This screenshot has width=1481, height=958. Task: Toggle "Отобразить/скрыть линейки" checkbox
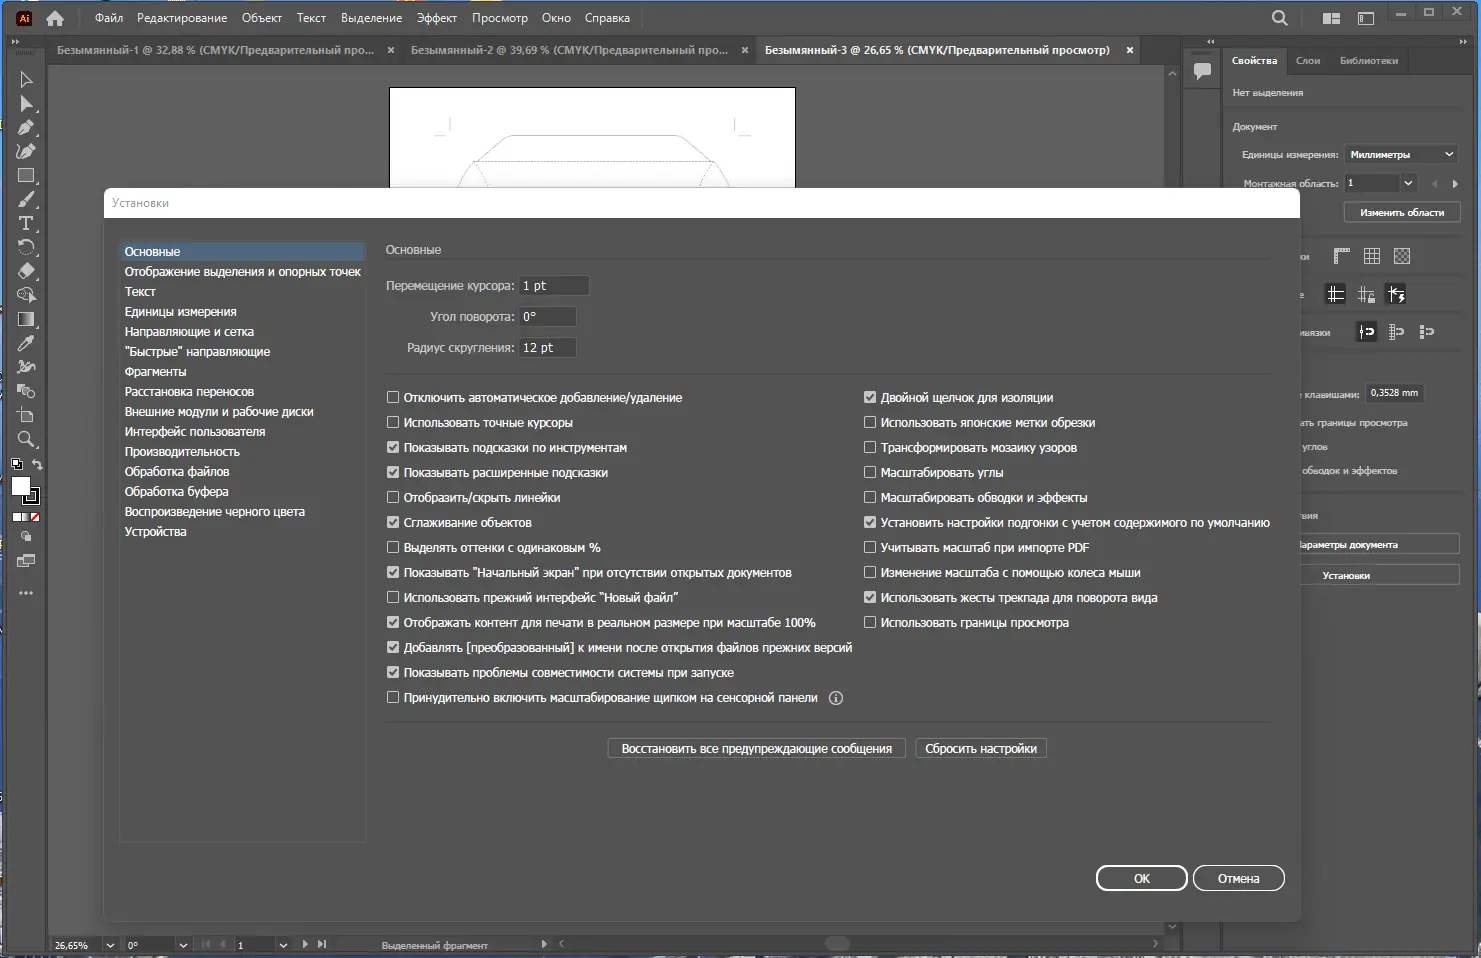(x=393, y=498)
